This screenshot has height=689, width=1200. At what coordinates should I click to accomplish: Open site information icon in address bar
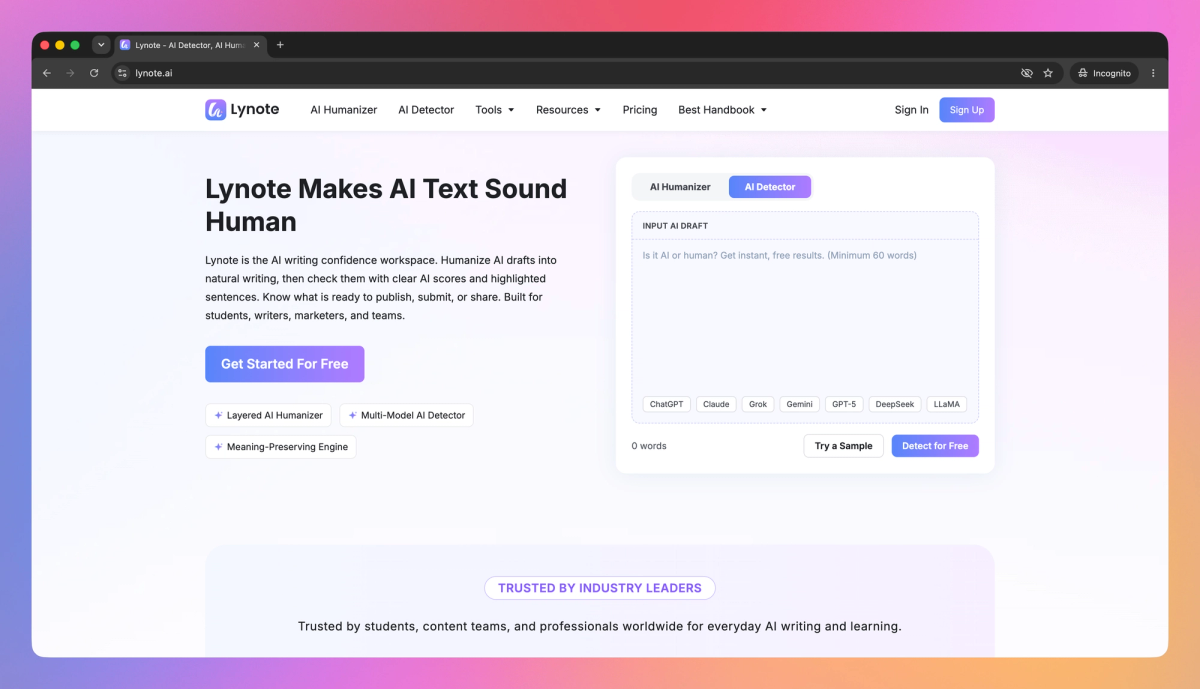point(122,73)
